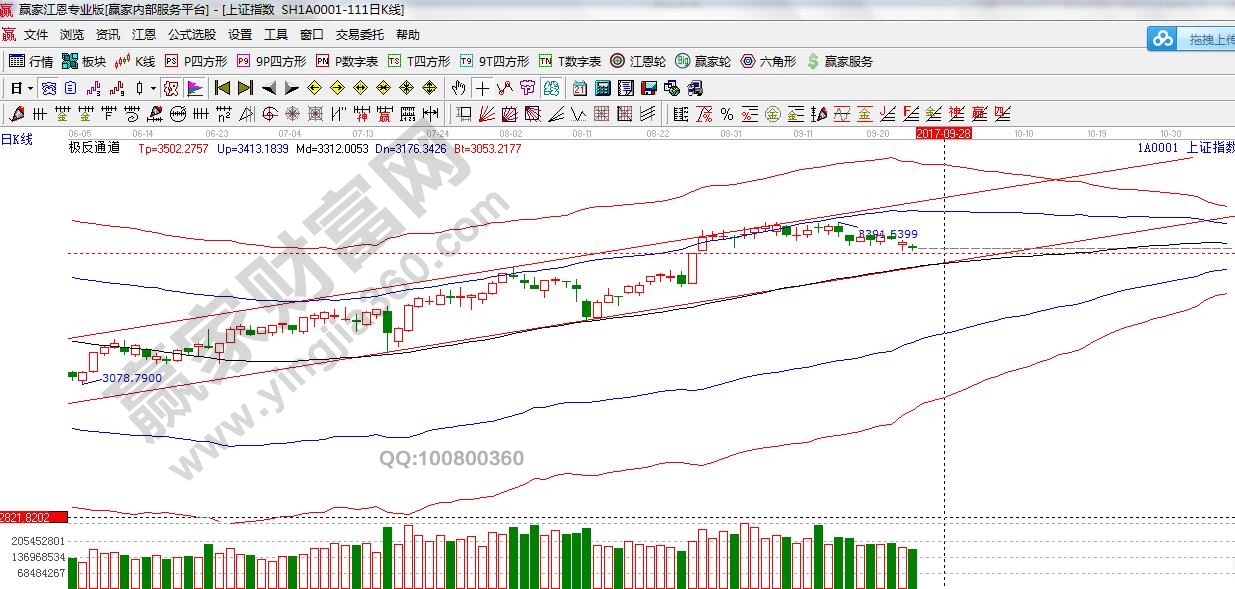The height and width of the screenshot is (589, 1235).
Task: Open the 江恩 menu
Action: click(x=144, y=34)
